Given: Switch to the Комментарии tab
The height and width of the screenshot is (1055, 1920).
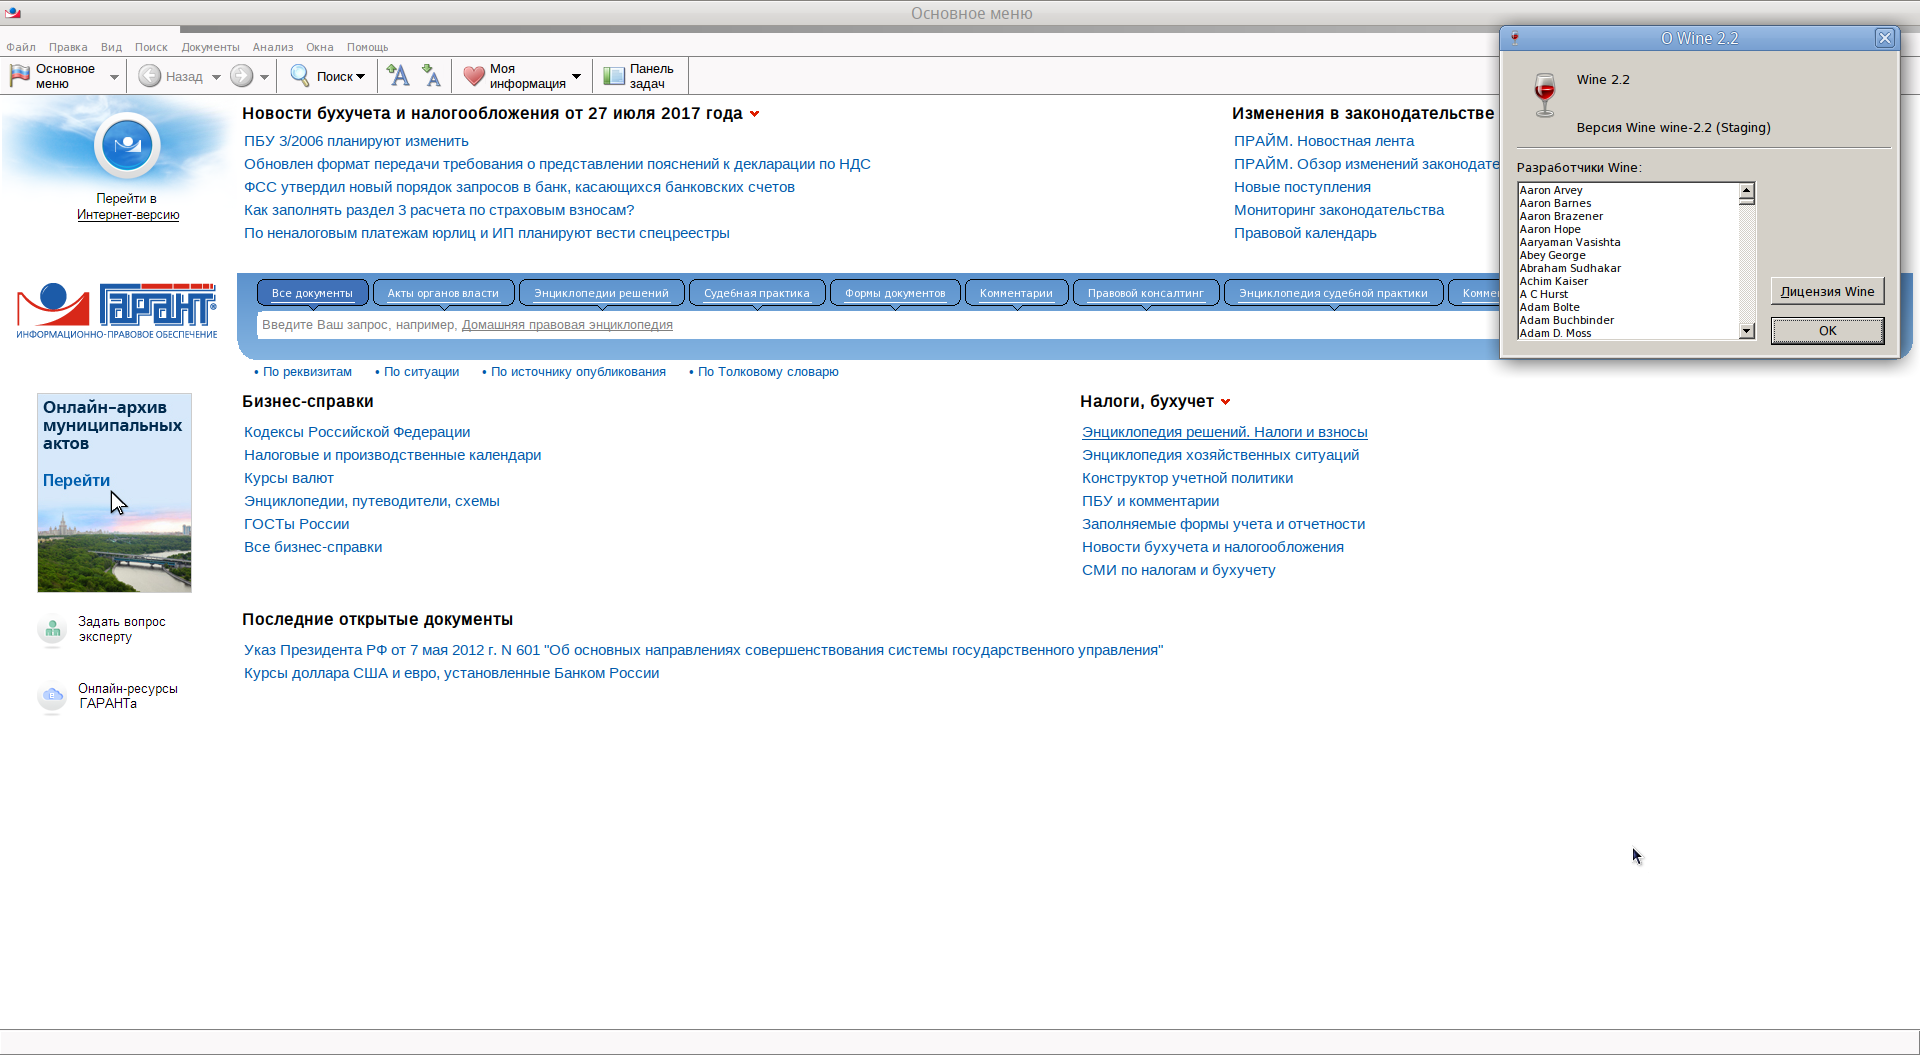Looking at the screenshot, I should click(1016, 293).
